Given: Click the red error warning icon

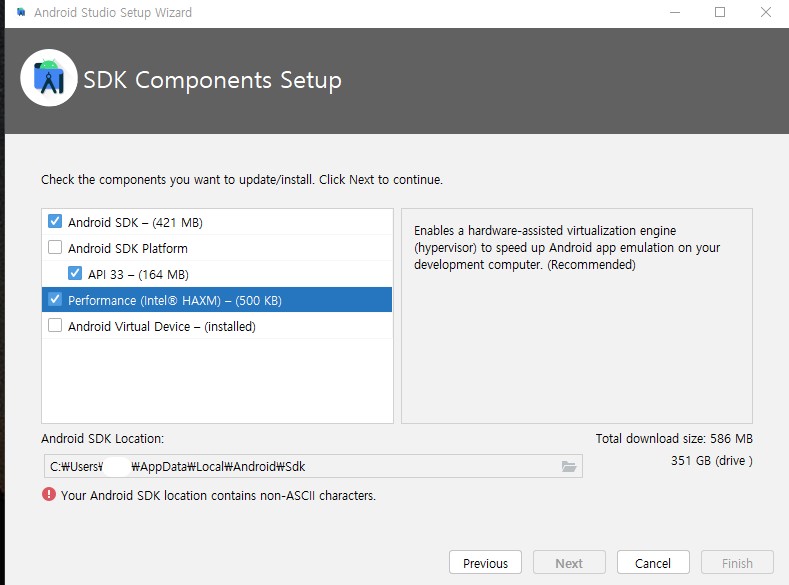Looking at the screenshot, I should click(x=49, y=494).
